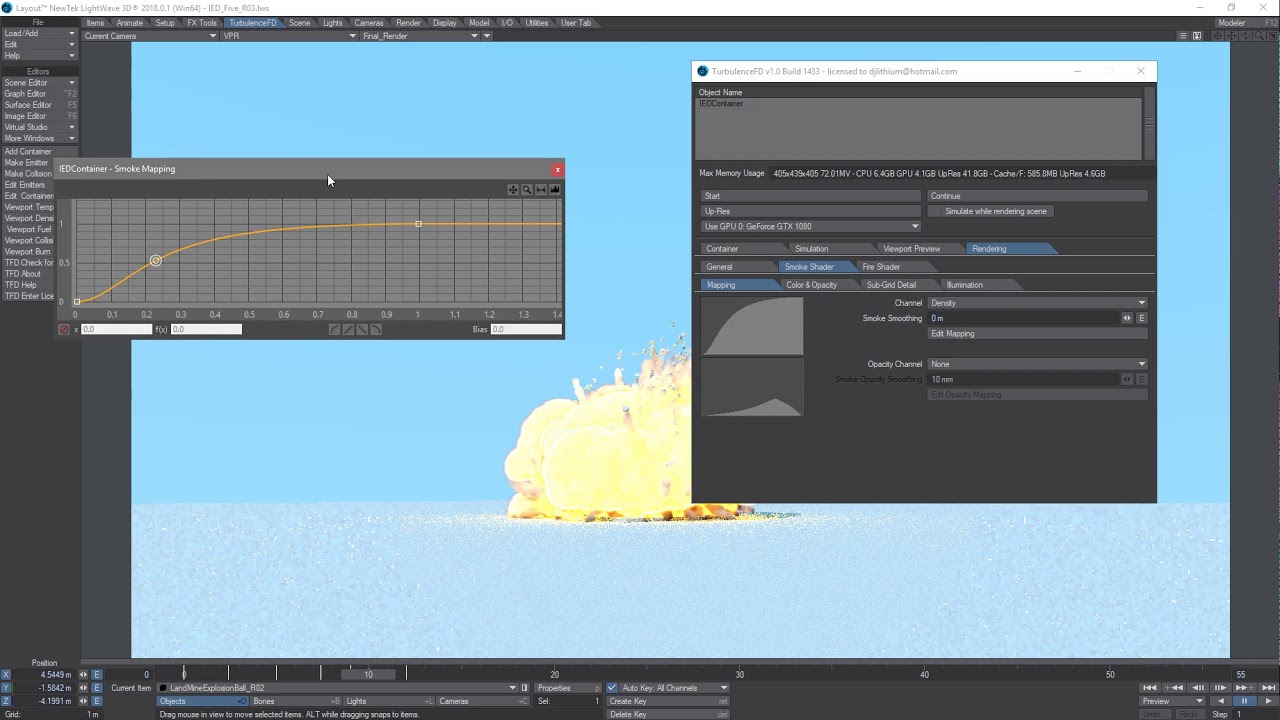Toggle X position axis button
Viewport: 1280px width, 720px height.
[x=6, y=675]
